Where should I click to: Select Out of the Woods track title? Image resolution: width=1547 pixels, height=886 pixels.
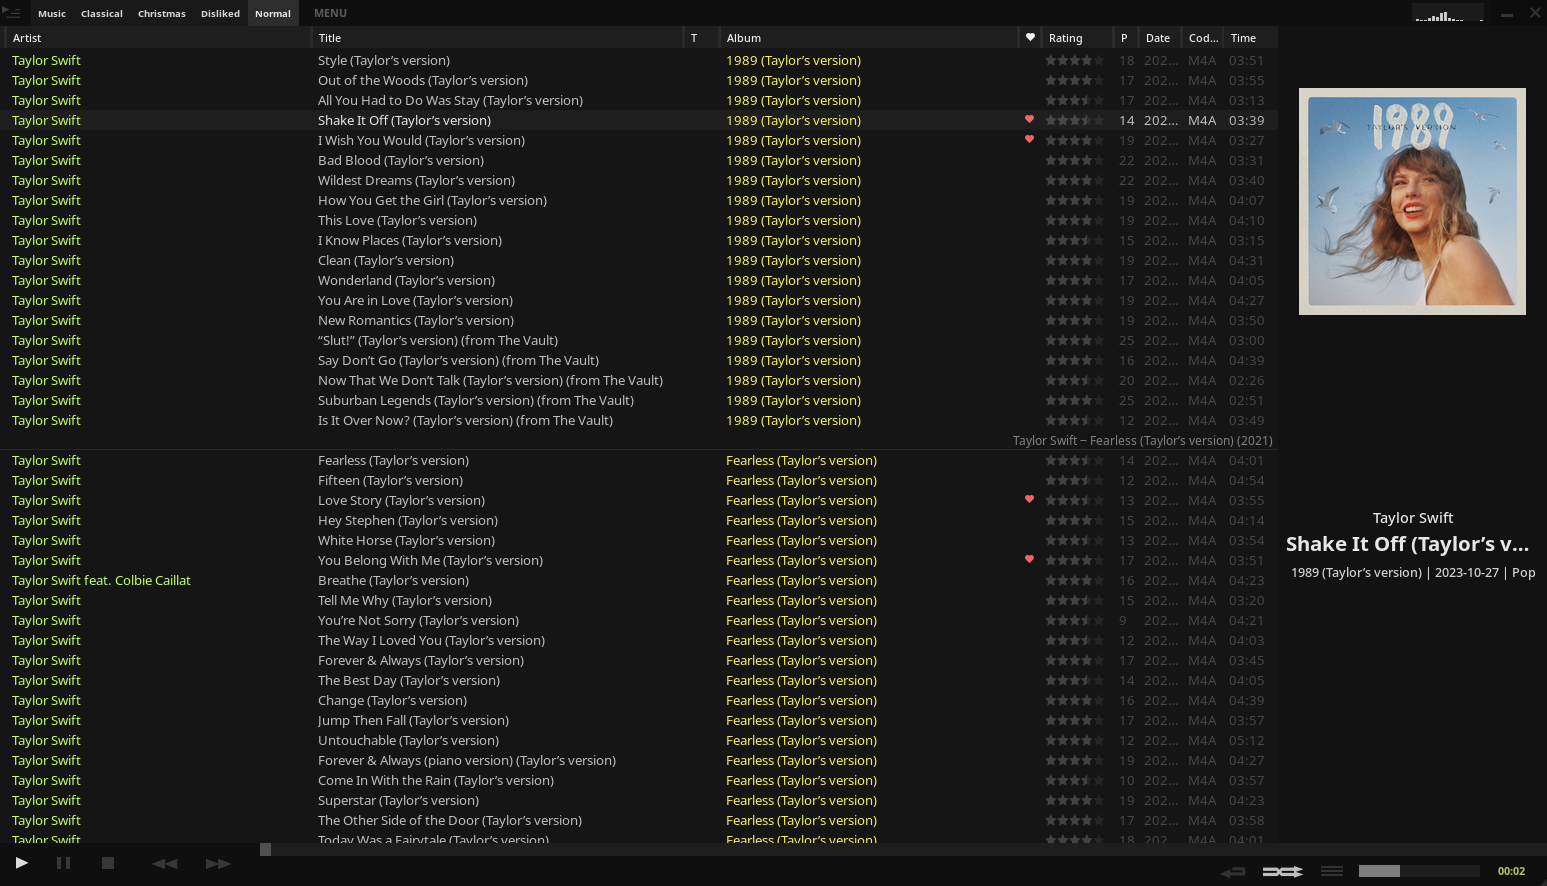point(423,80)
